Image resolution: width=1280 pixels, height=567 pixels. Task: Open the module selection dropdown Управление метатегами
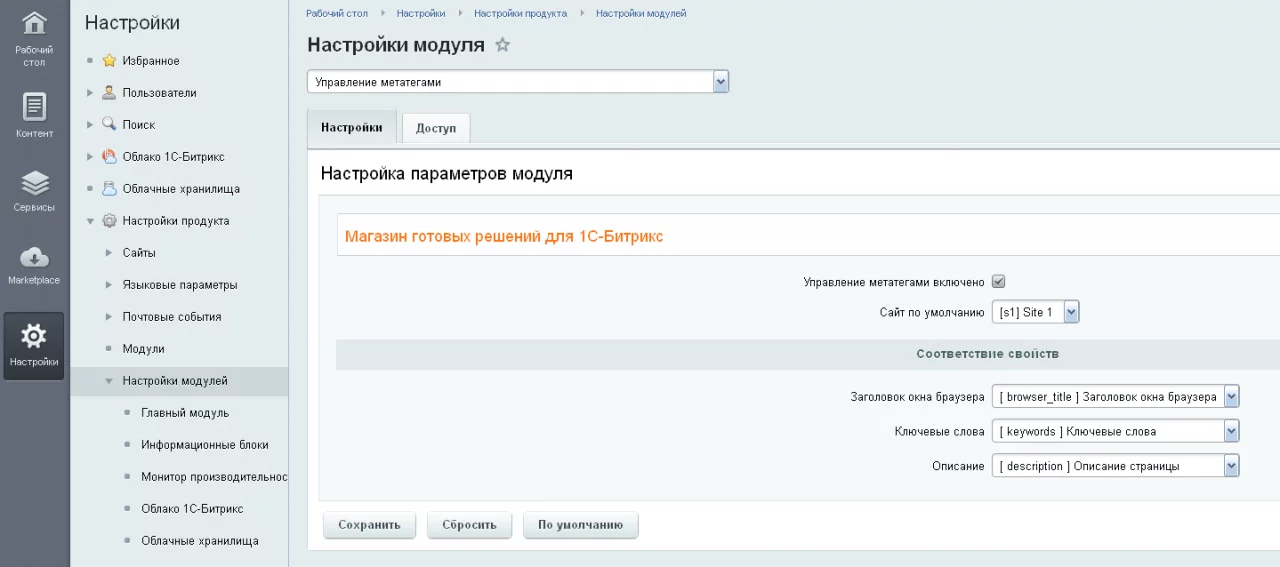coord(517,82)
